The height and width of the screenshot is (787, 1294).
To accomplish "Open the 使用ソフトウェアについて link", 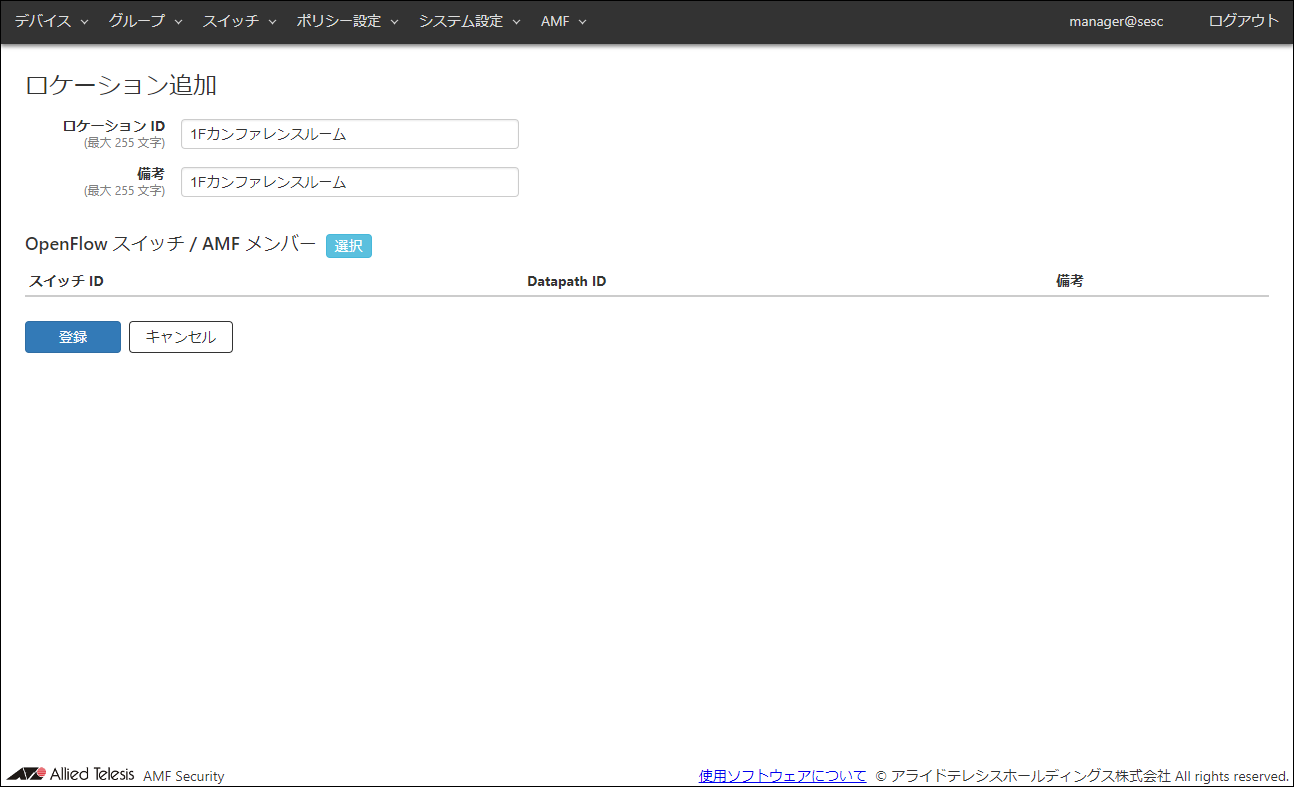I will point(782,776).
